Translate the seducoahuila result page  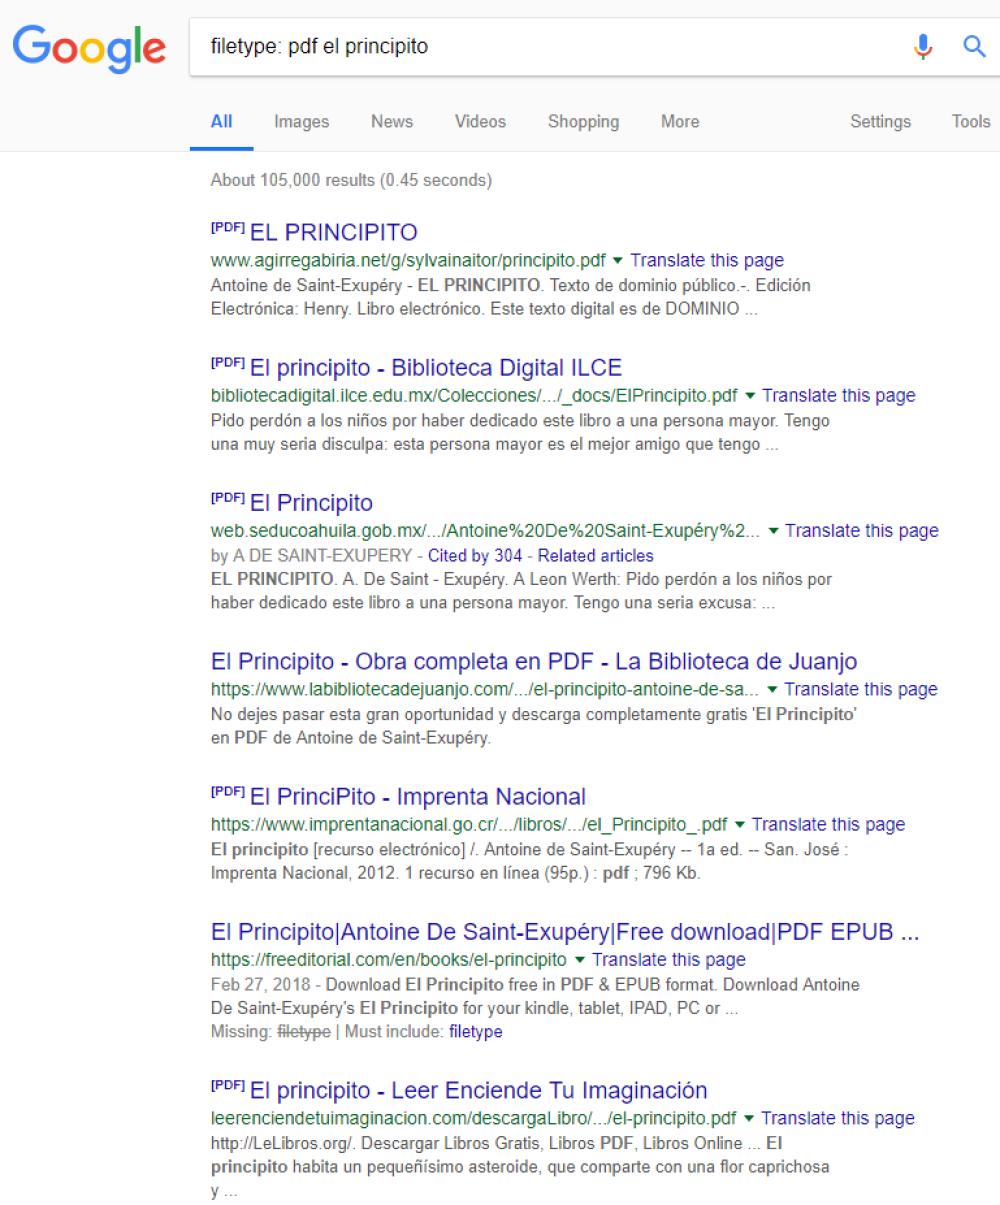(x=862, y=530)
